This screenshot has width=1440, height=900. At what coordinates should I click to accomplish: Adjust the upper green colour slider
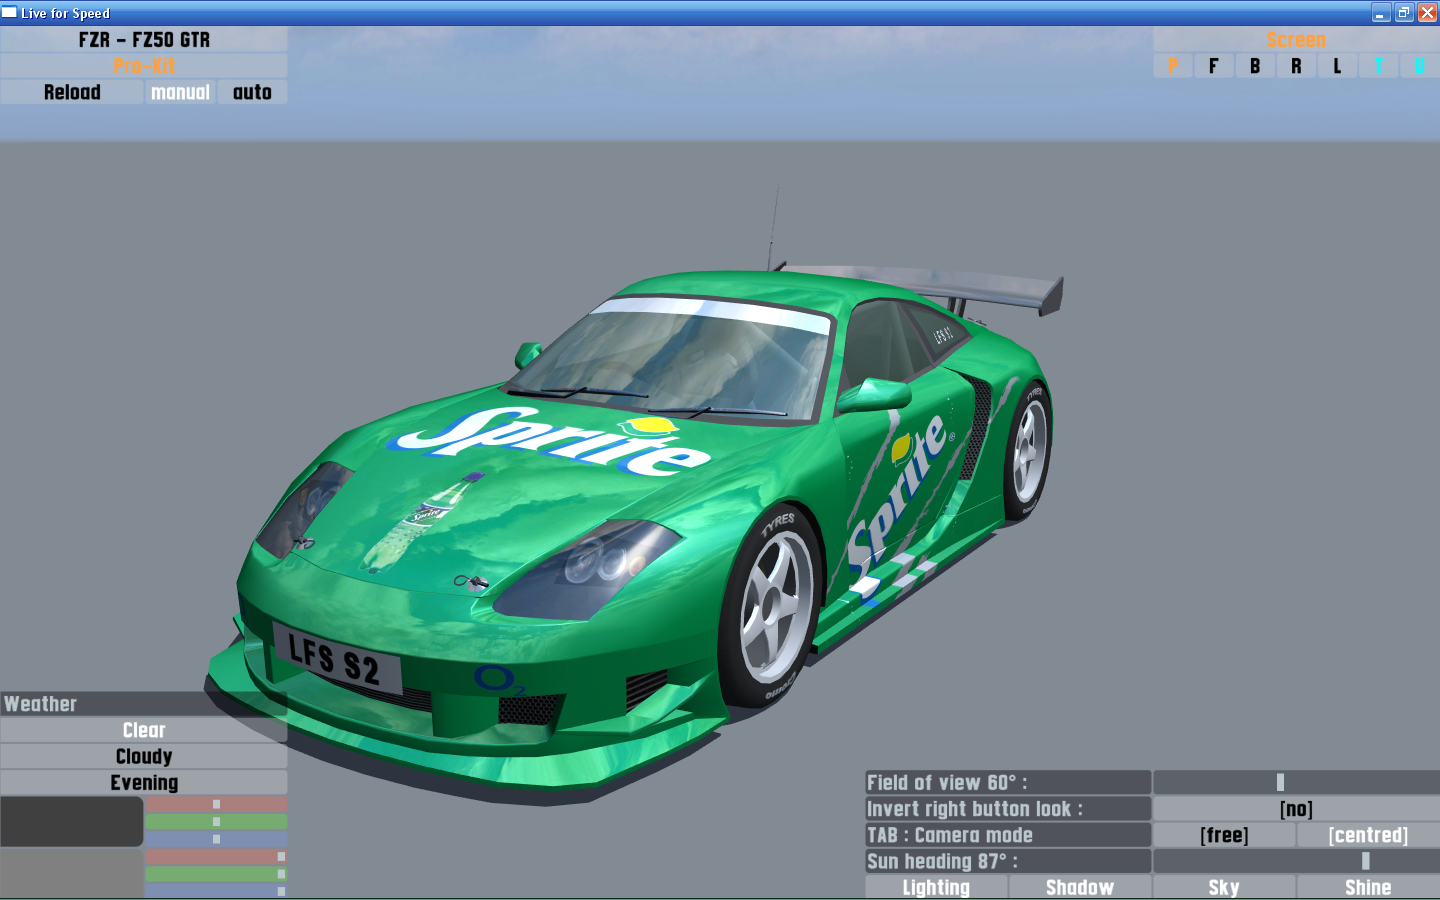(x=216, y=821)
